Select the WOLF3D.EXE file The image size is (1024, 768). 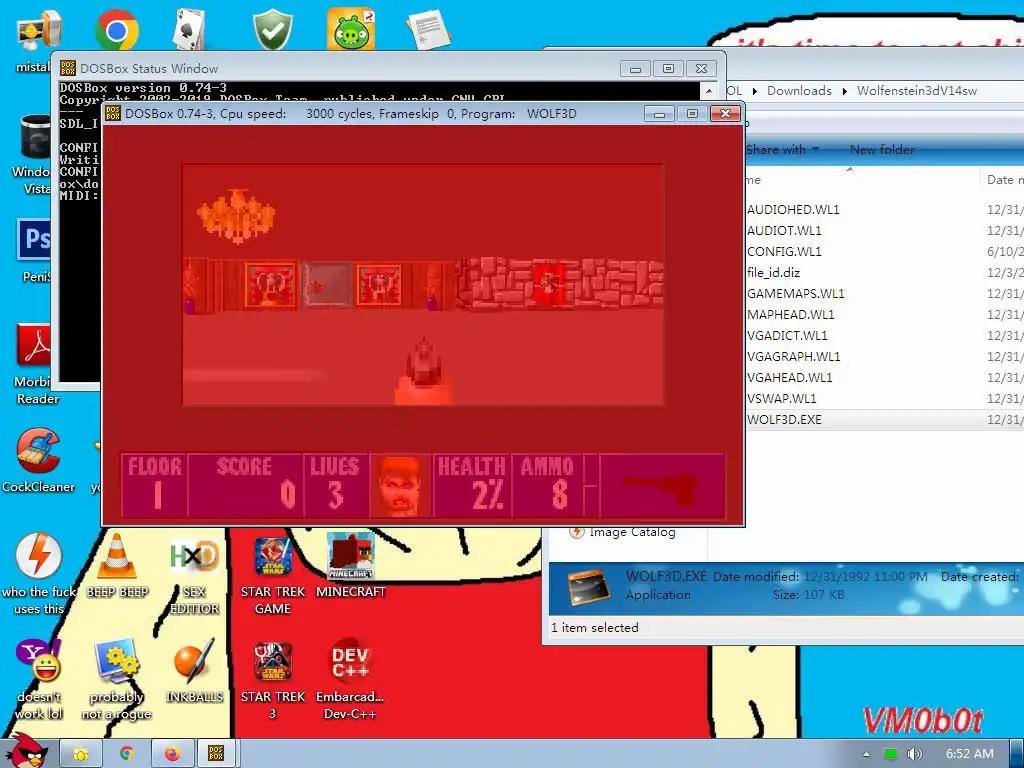[x=784, y=419]
